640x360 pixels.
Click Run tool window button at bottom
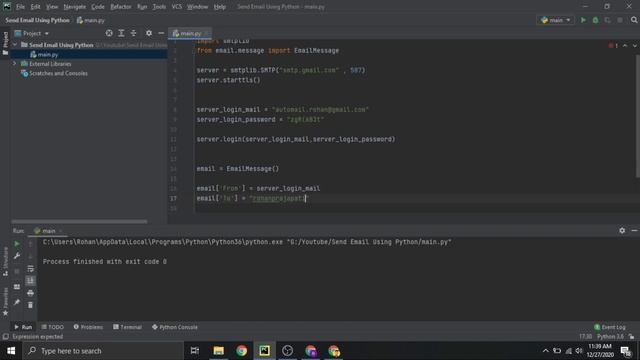23,327
